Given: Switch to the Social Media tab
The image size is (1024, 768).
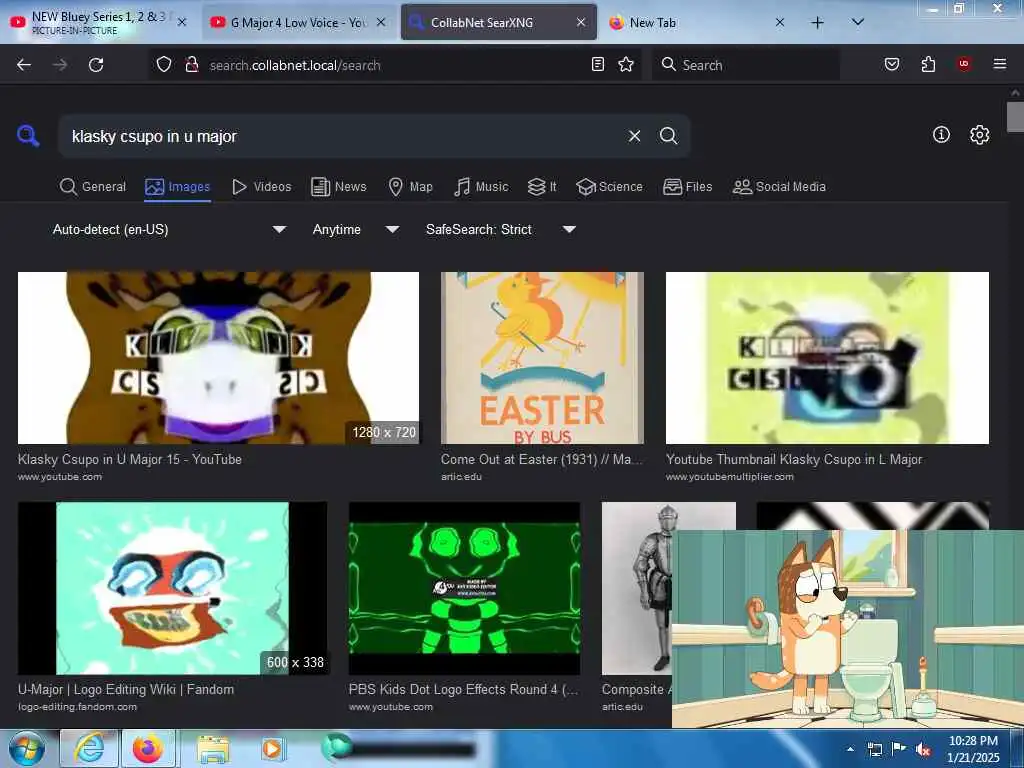Looking at the screenshot, I should [779, 187].
